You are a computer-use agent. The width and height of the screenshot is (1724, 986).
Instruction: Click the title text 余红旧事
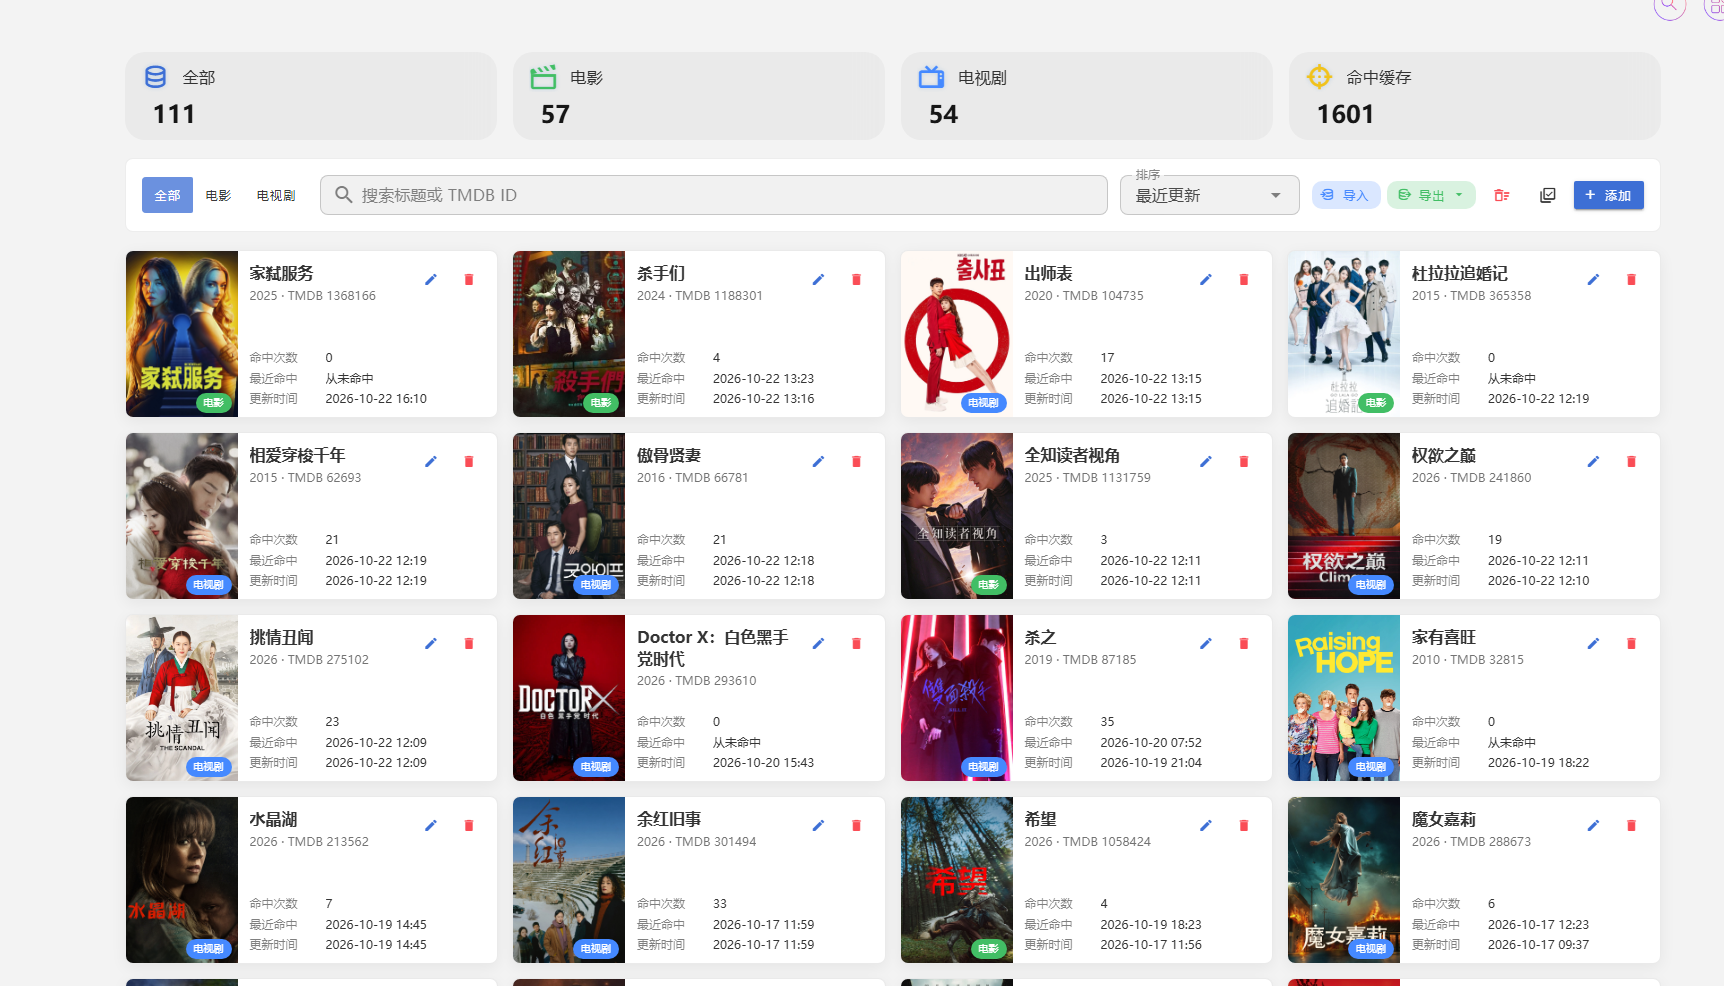[669, 819]
